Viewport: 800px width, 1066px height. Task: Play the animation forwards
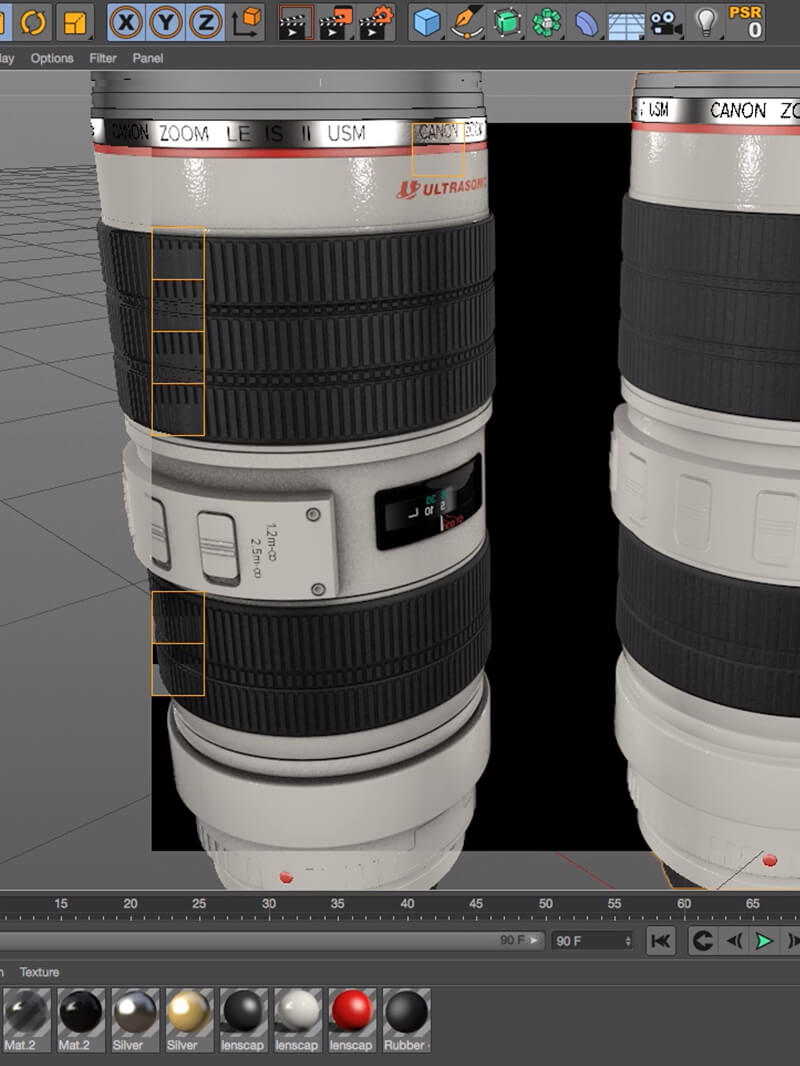(x=764, y=941)
